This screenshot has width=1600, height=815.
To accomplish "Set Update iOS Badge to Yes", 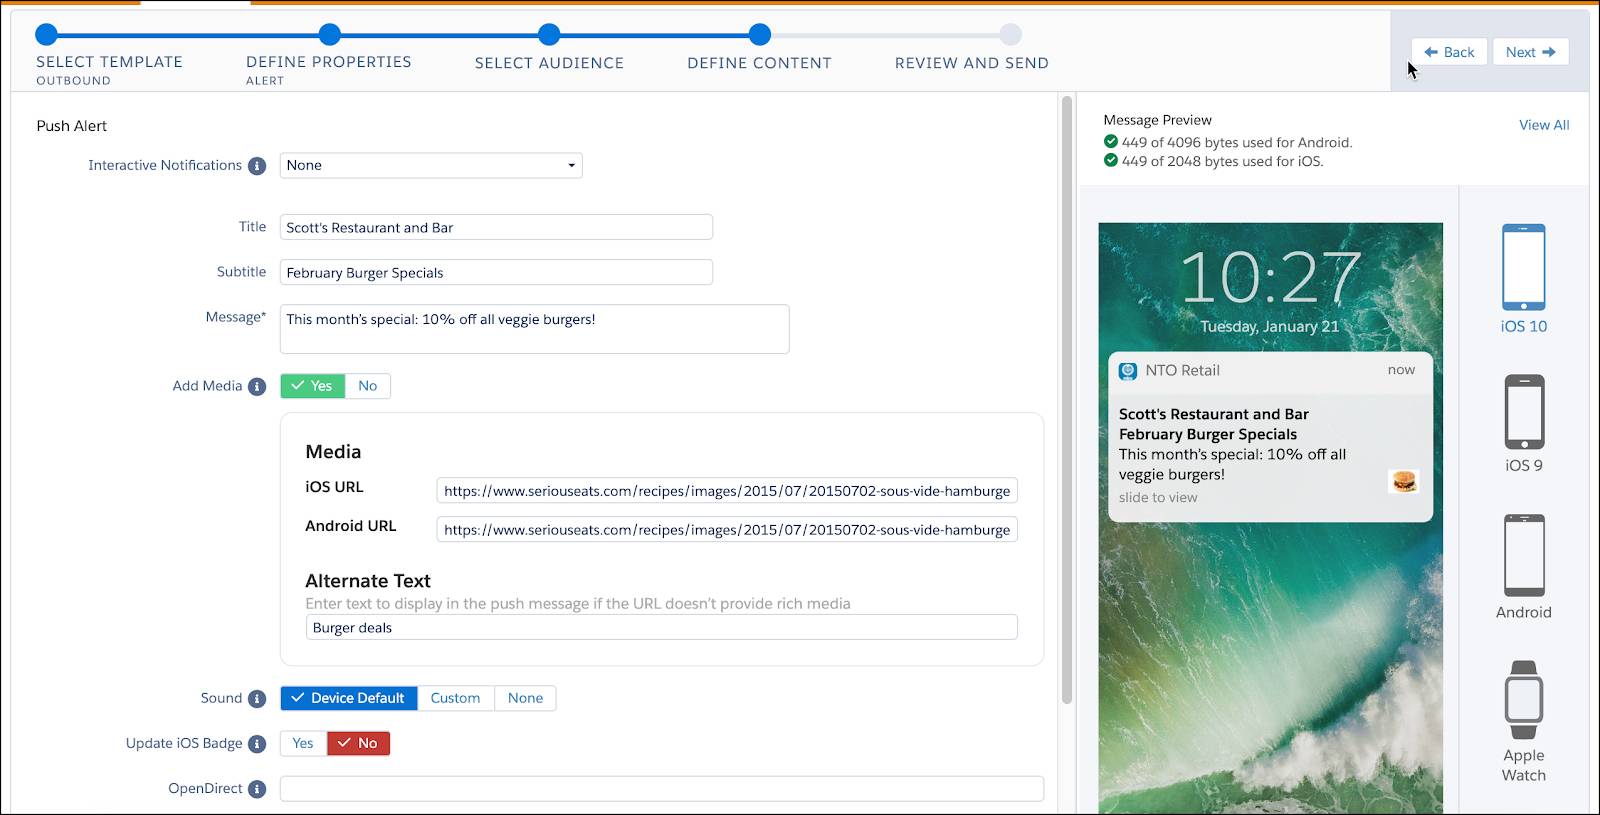I will pyautogui.click(x=303, y=743).
